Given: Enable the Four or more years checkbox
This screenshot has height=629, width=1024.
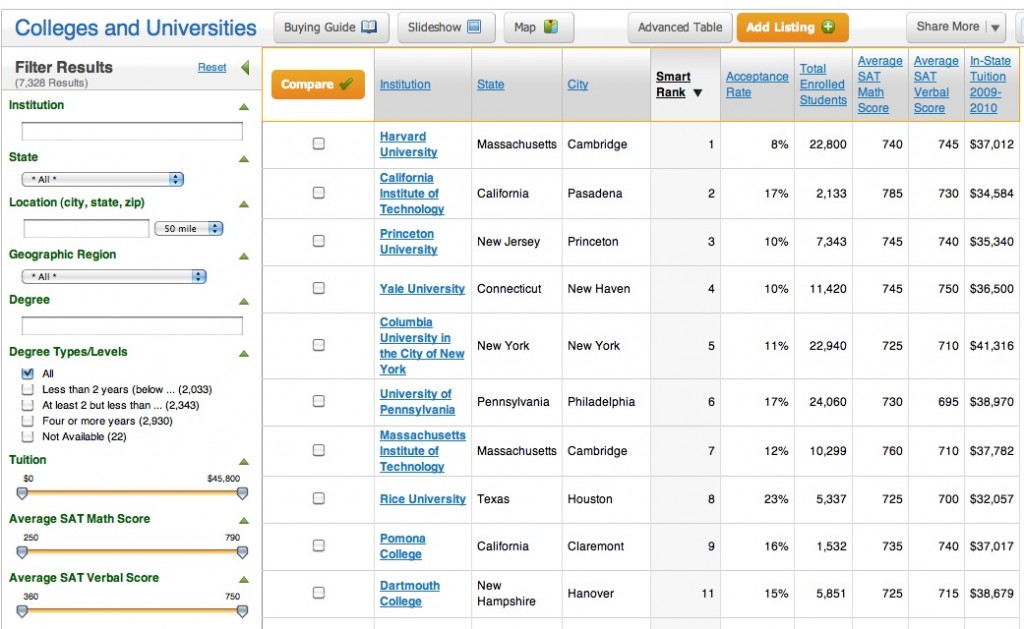Looking at the screenshot, I should click(x=28, y=421).
